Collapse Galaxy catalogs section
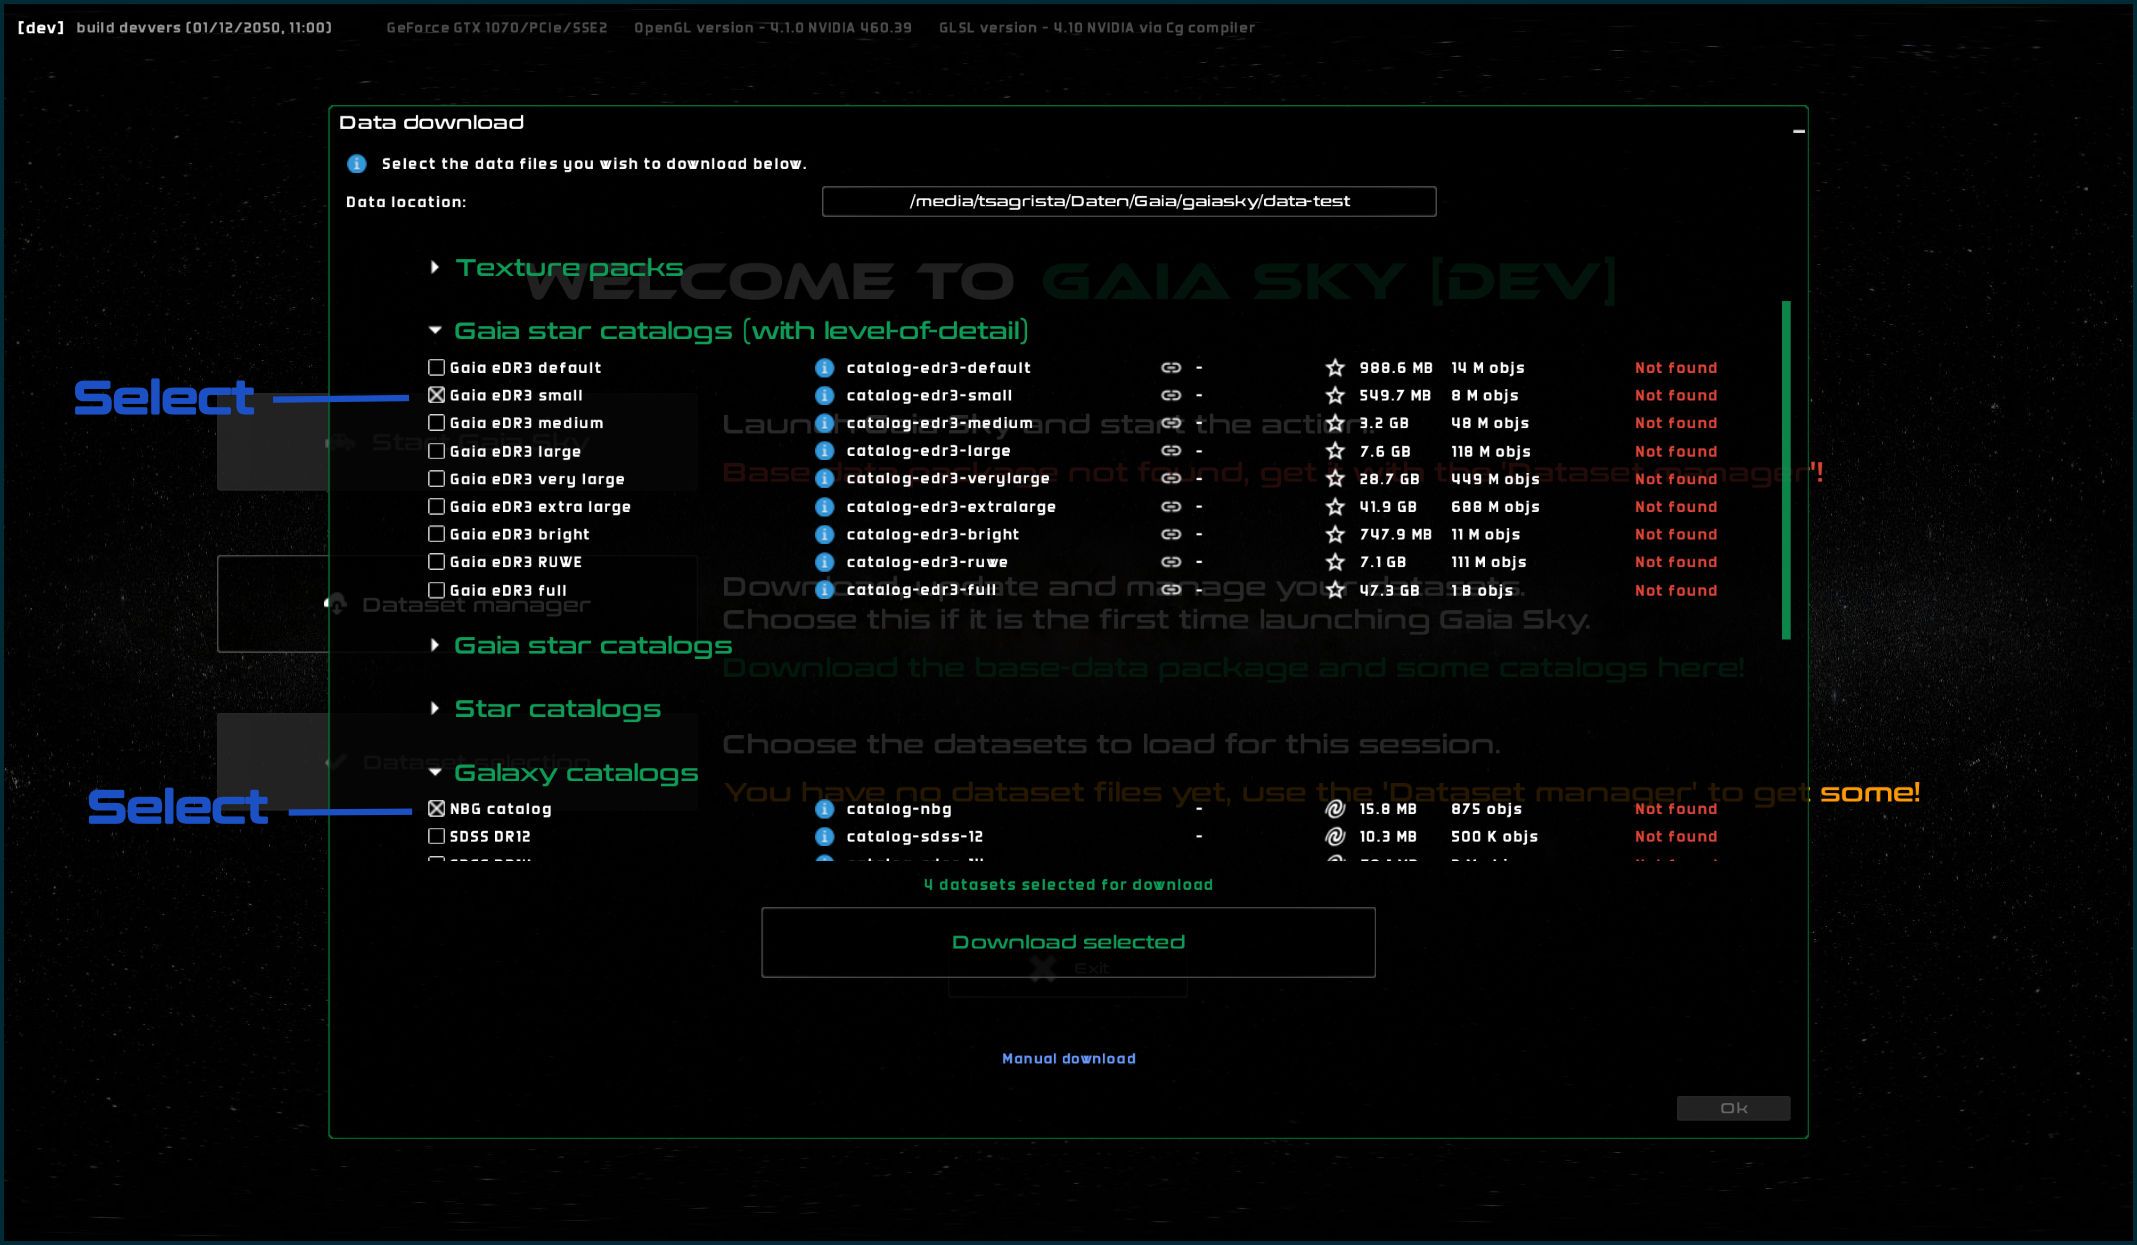This screenshot has height=1245, width=2137. [x=435, y=772]
